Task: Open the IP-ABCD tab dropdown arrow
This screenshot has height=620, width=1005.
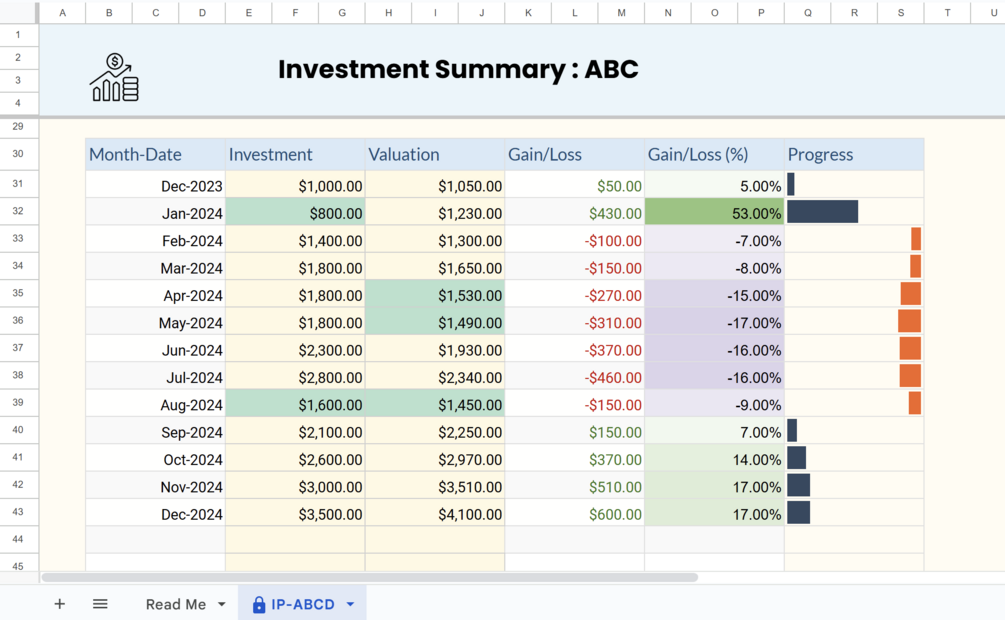Action: [x=351, y=605]
